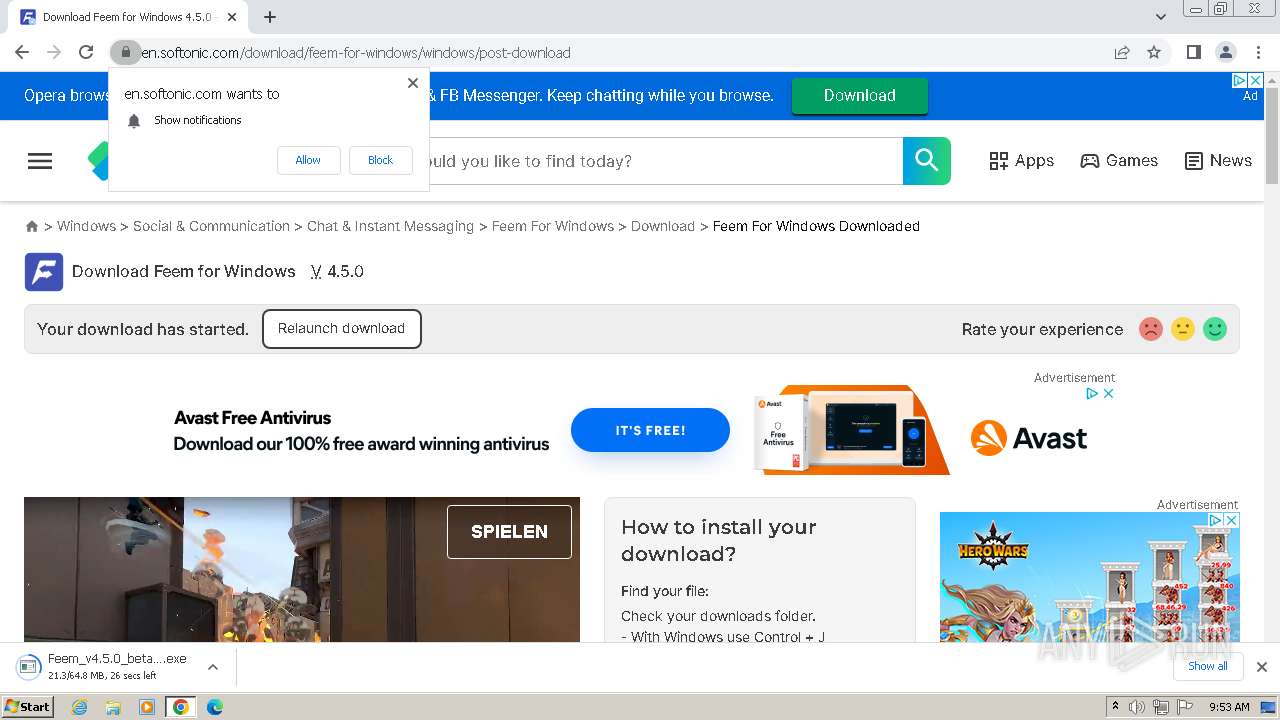Image resolution: width=1280 pixels, height=720 pixels.
Task: Click the ad choices icon on top banner
Action: pyautogui.click(x=1239, y=80)
